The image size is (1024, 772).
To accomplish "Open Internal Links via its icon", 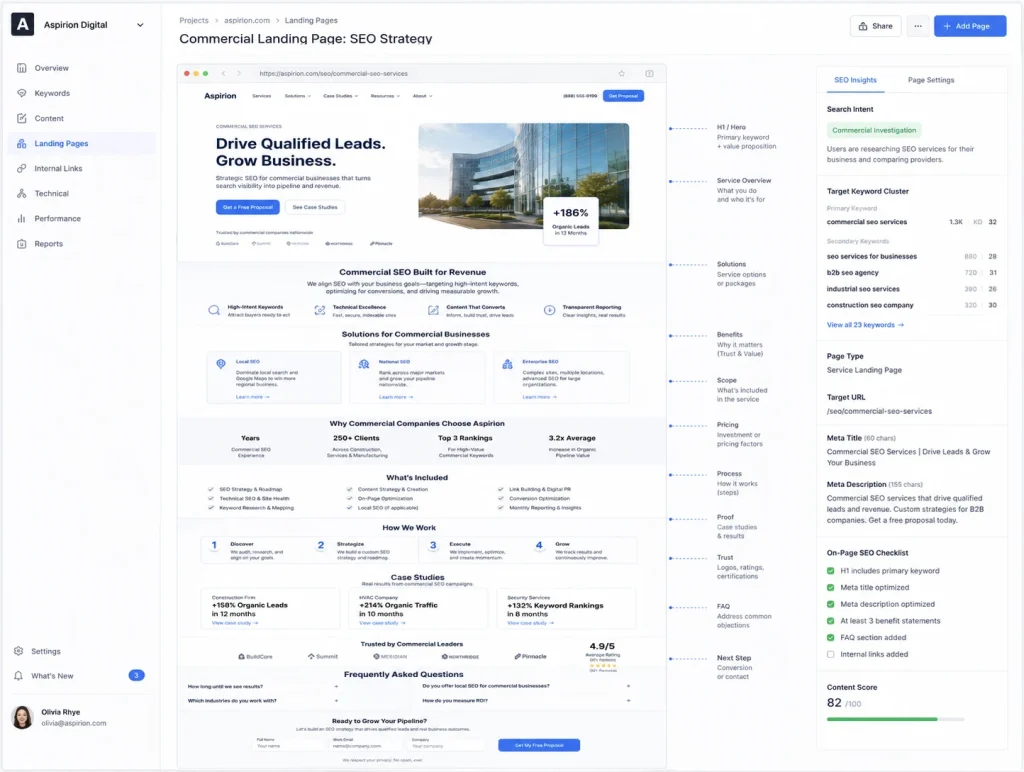I will coord(22,169).
